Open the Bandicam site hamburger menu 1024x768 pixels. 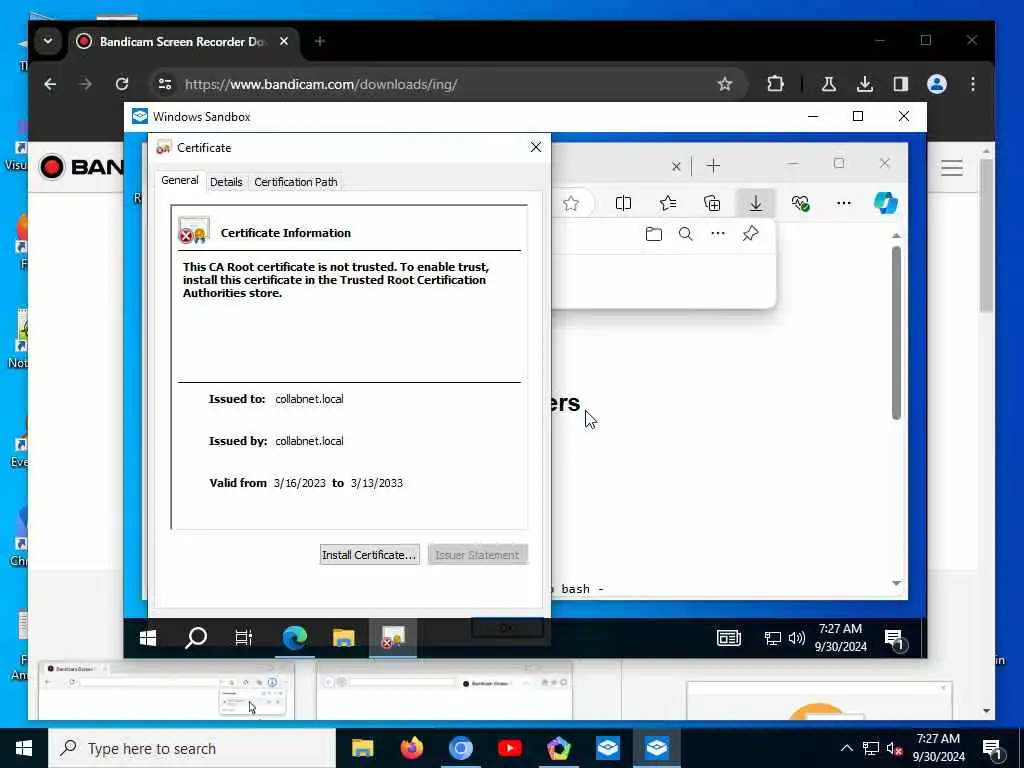click(x=952, y=168)
